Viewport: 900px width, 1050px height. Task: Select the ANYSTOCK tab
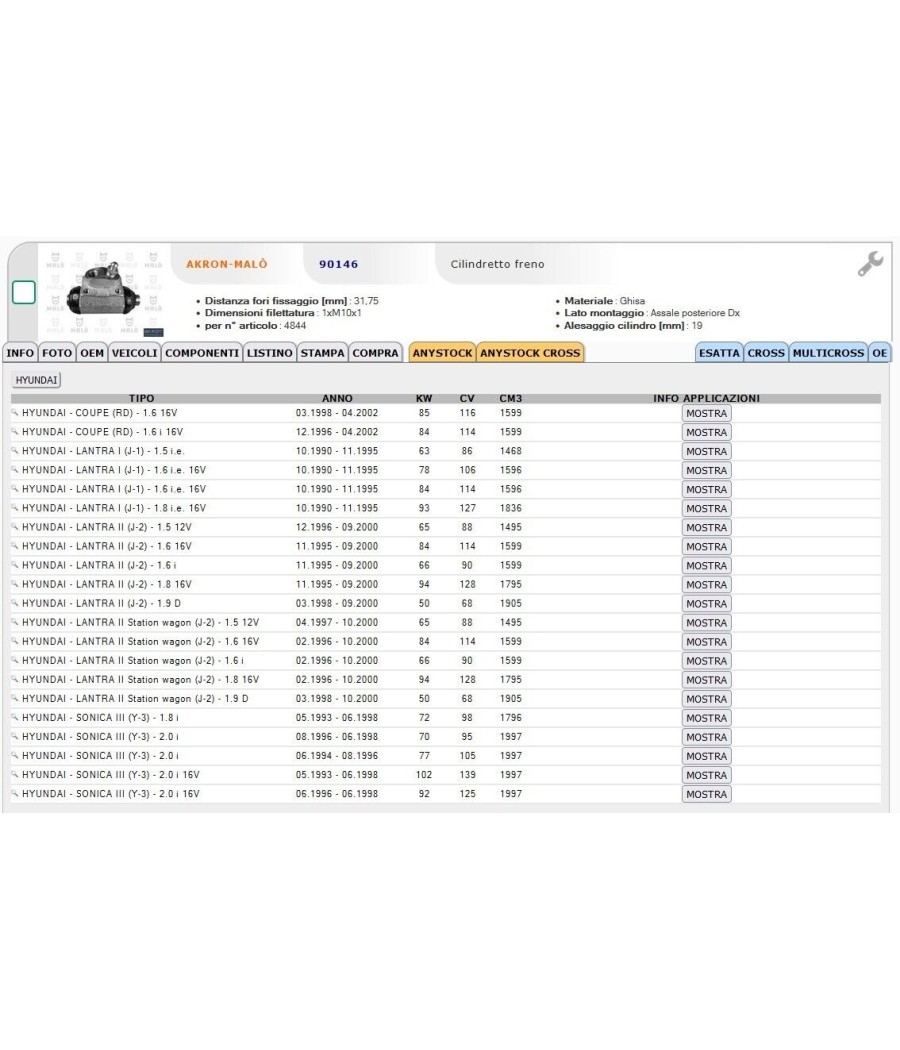tap(443, 353)
